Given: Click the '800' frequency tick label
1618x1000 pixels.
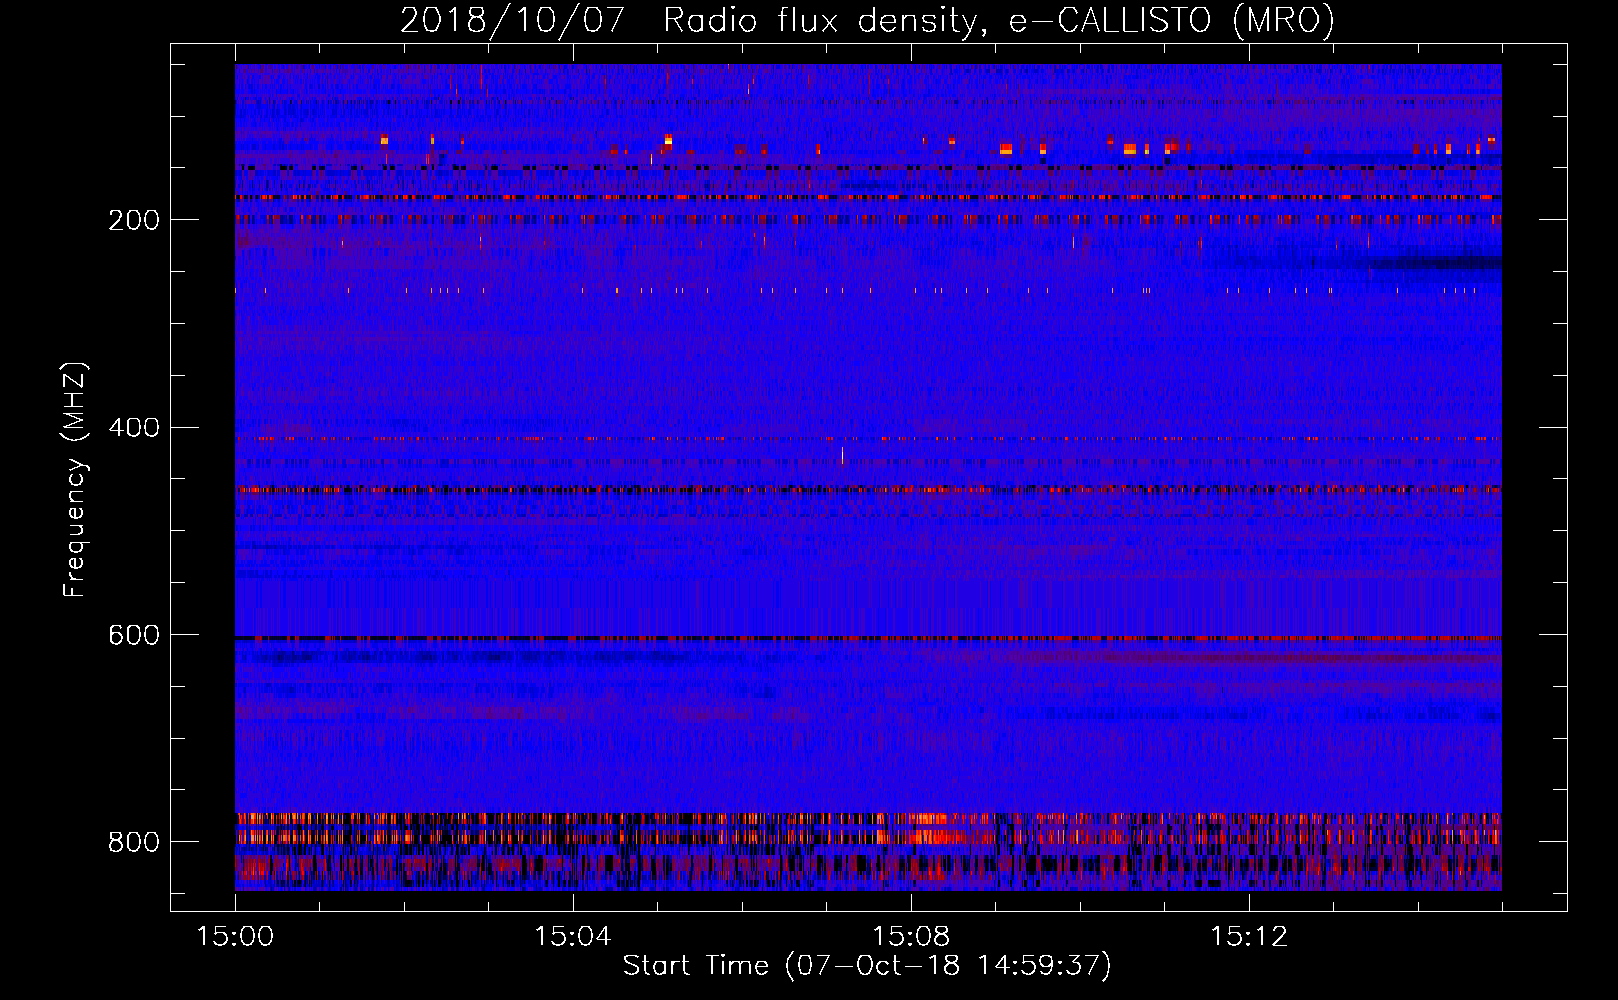Looking at the screenshot, I should (133, 842).
